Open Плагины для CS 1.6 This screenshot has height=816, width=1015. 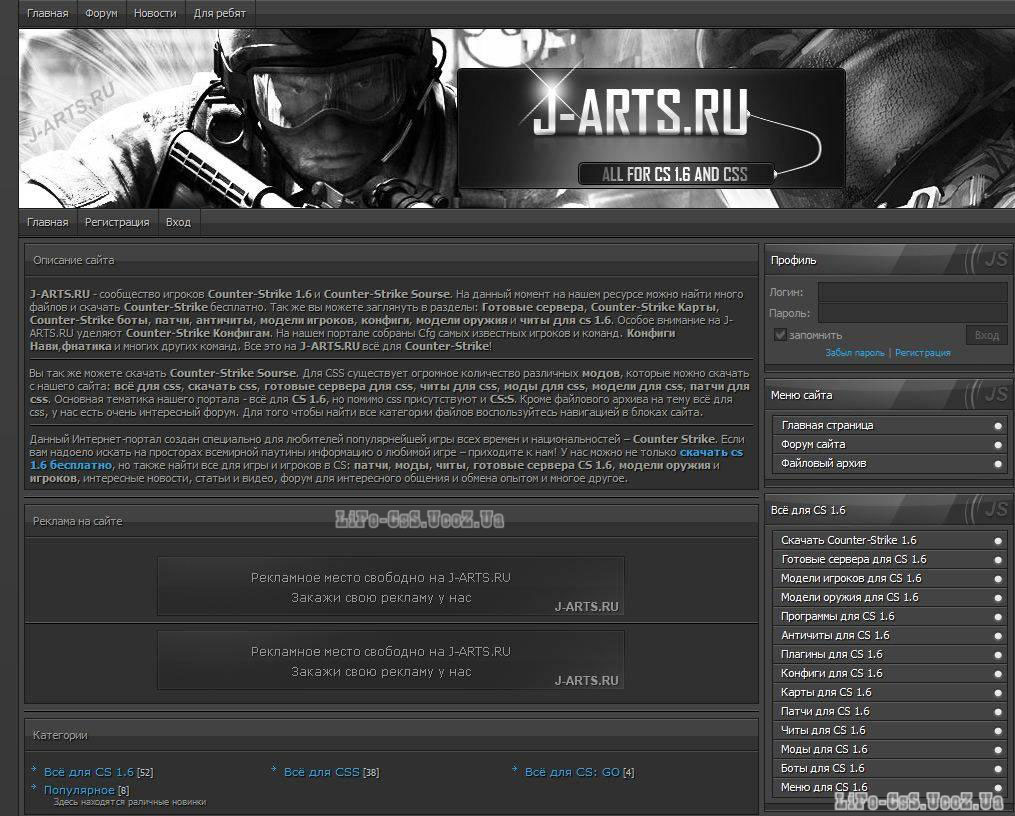click(890, 654)
